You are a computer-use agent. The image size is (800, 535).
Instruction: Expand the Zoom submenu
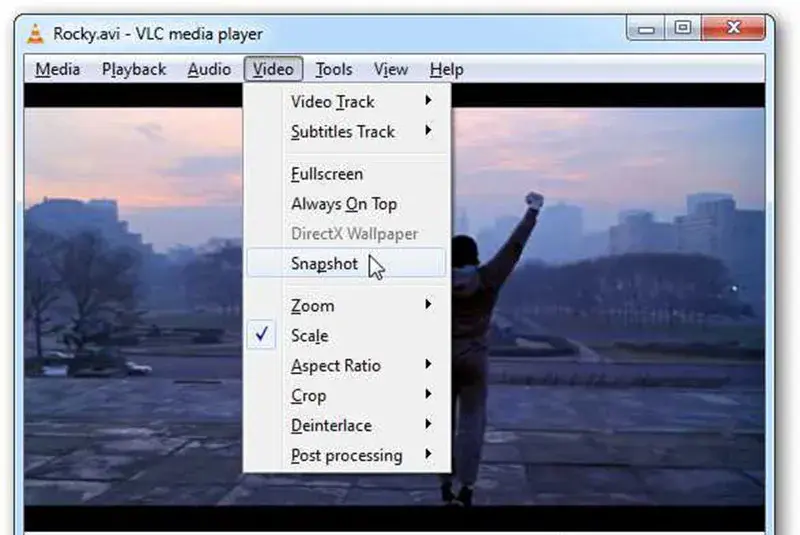(x=347, y=305)
